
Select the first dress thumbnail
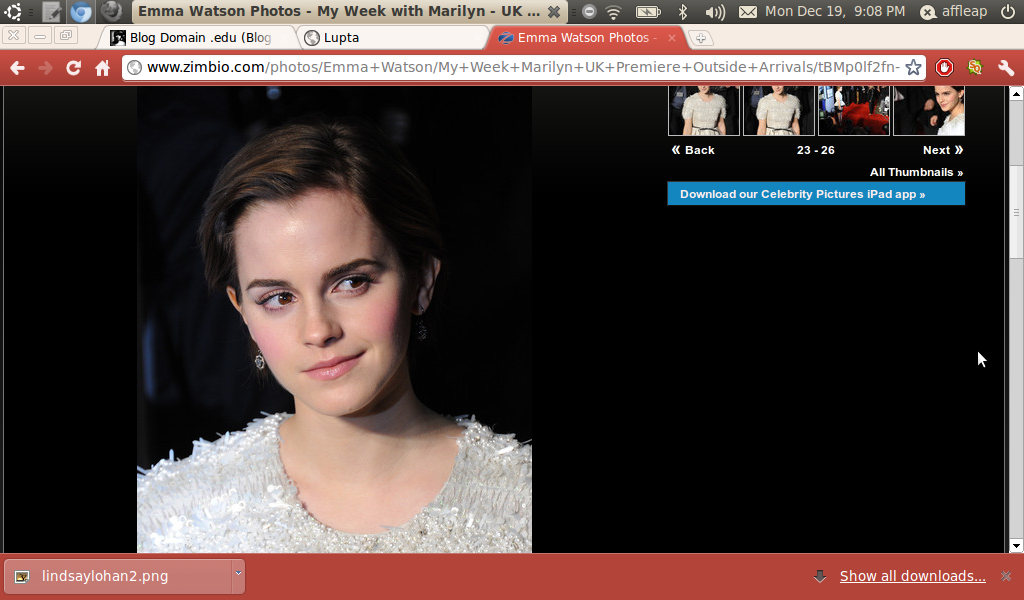[704, 110]
